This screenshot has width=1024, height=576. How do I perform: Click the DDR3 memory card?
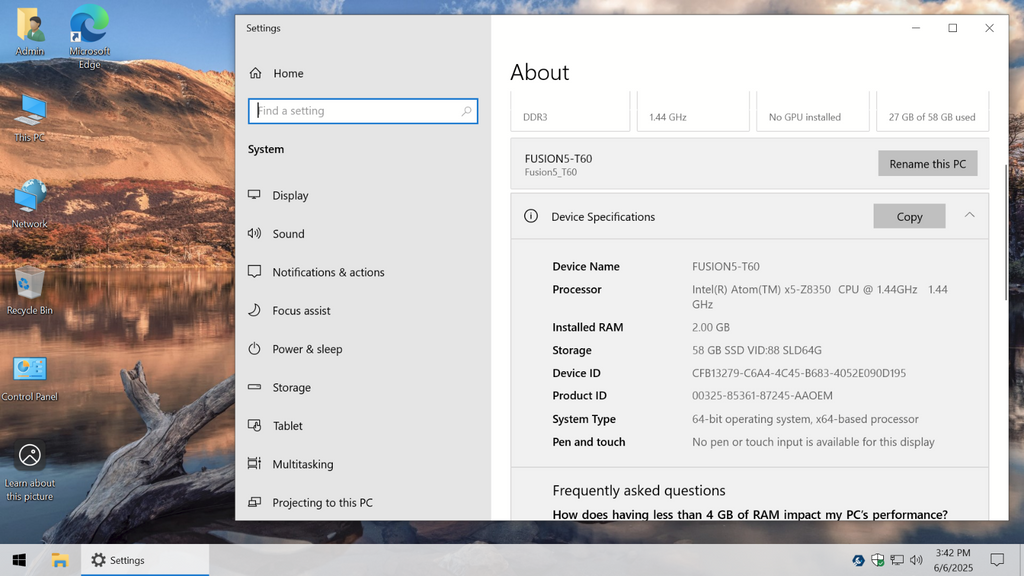point(570,112)
